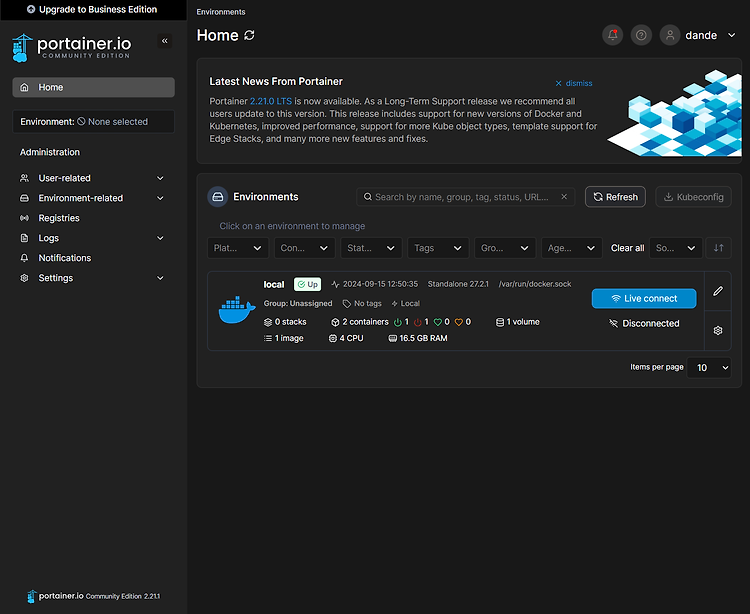Expand the Logs menu

tap(93, 238)
